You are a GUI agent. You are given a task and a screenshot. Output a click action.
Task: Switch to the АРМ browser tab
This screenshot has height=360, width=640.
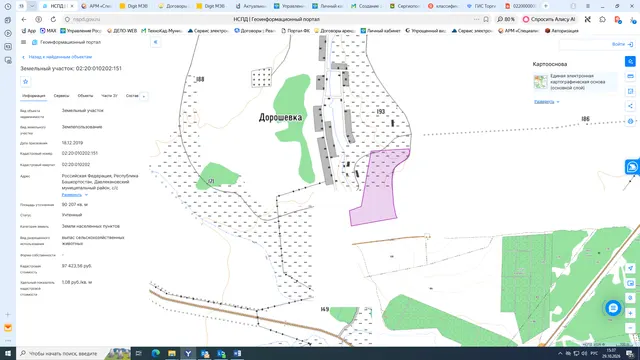click(96, 6)
